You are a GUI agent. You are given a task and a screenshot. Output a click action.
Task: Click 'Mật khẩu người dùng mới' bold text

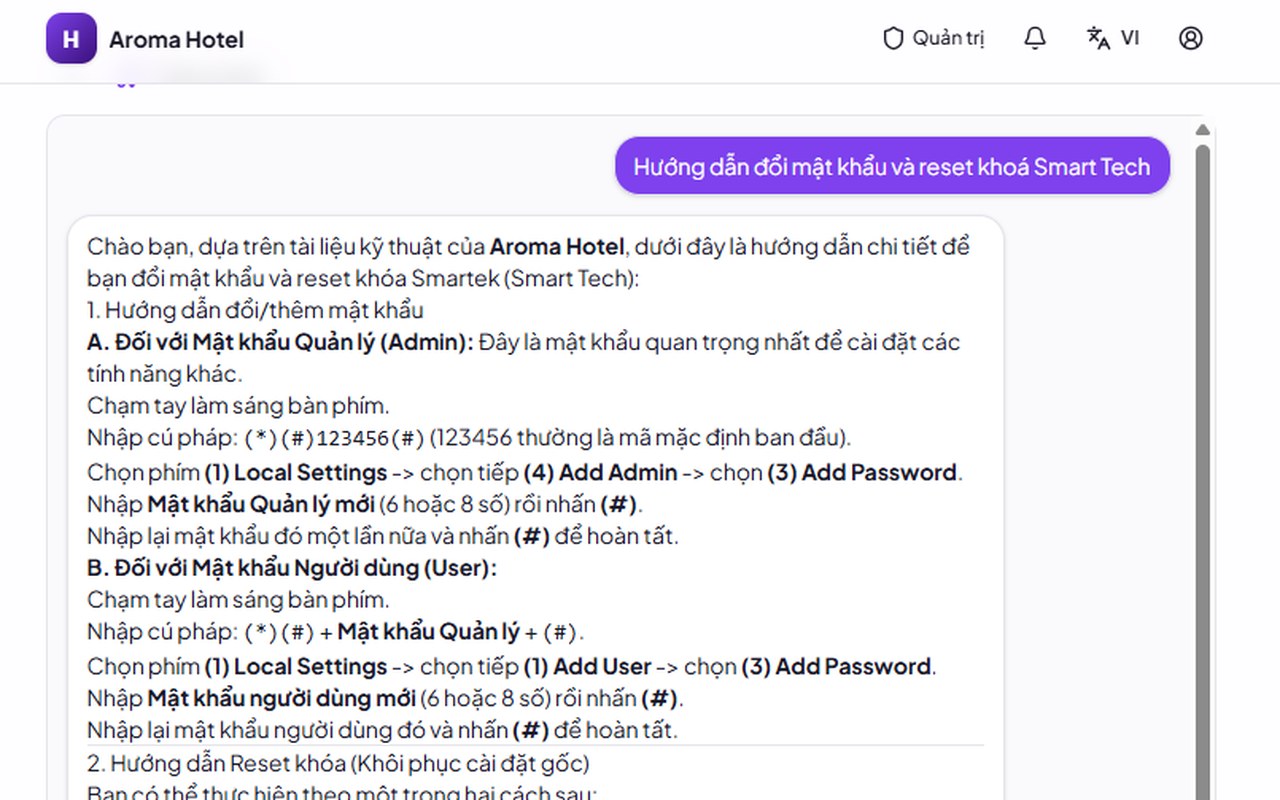coord(281,698)
